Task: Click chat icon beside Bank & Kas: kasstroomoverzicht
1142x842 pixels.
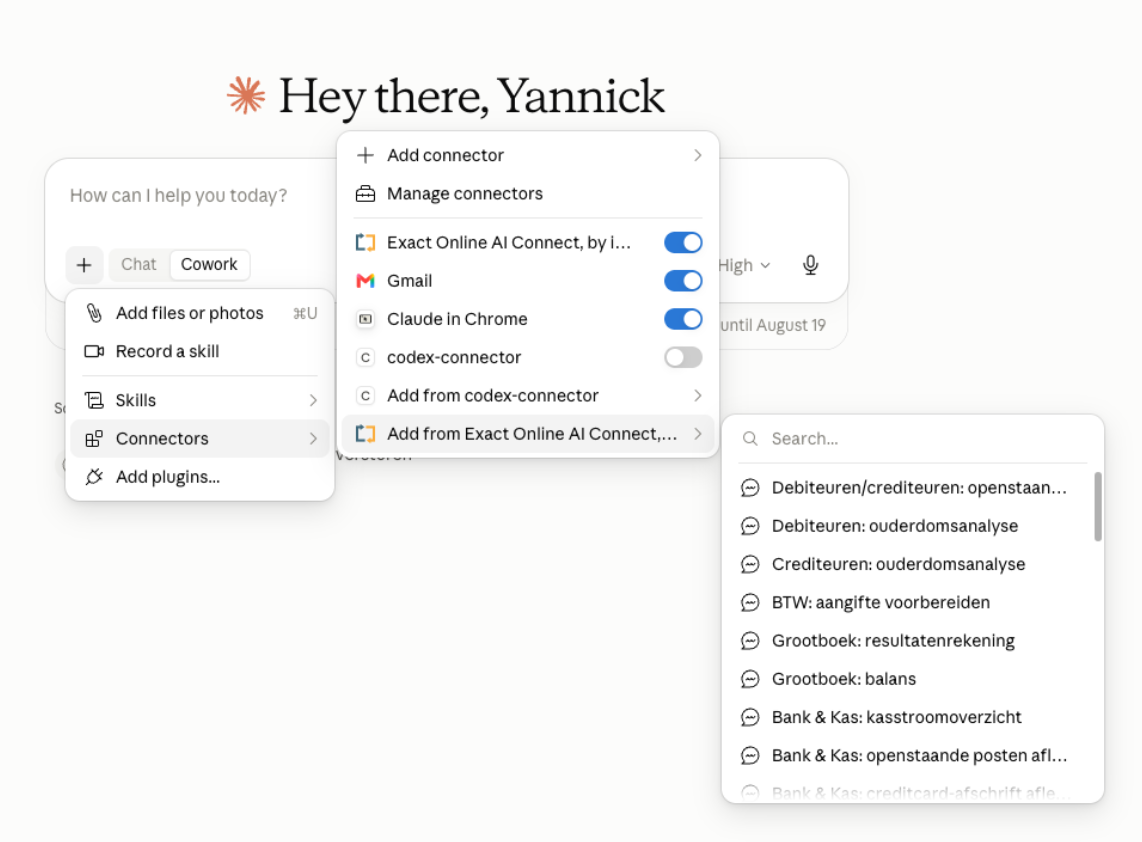Action: (x=749, y=717)
